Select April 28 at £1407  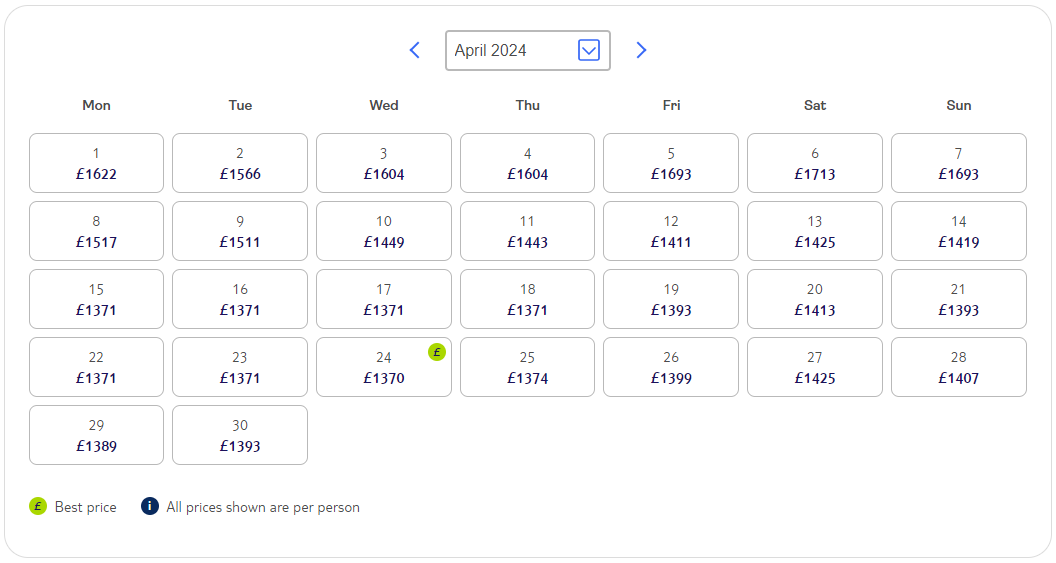pos(959,367)
